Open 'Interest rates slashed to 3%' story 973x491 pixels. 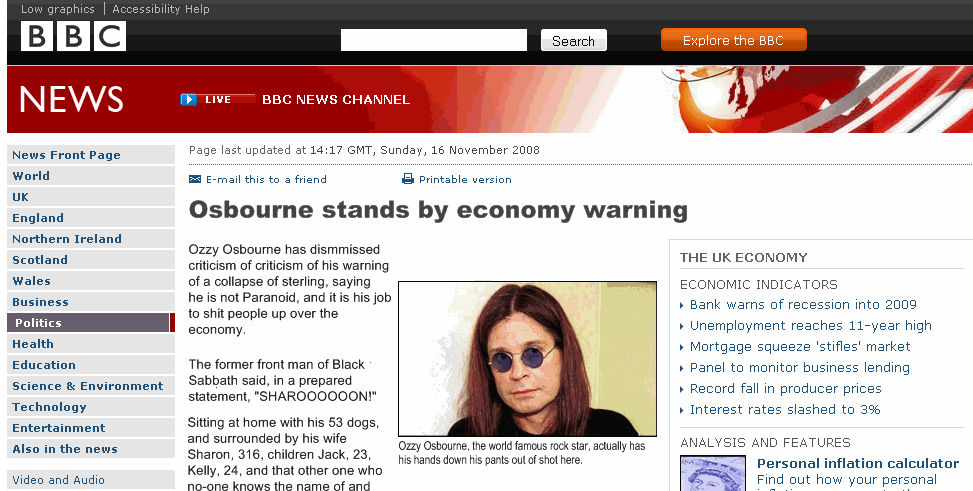[x=785, y=410]
